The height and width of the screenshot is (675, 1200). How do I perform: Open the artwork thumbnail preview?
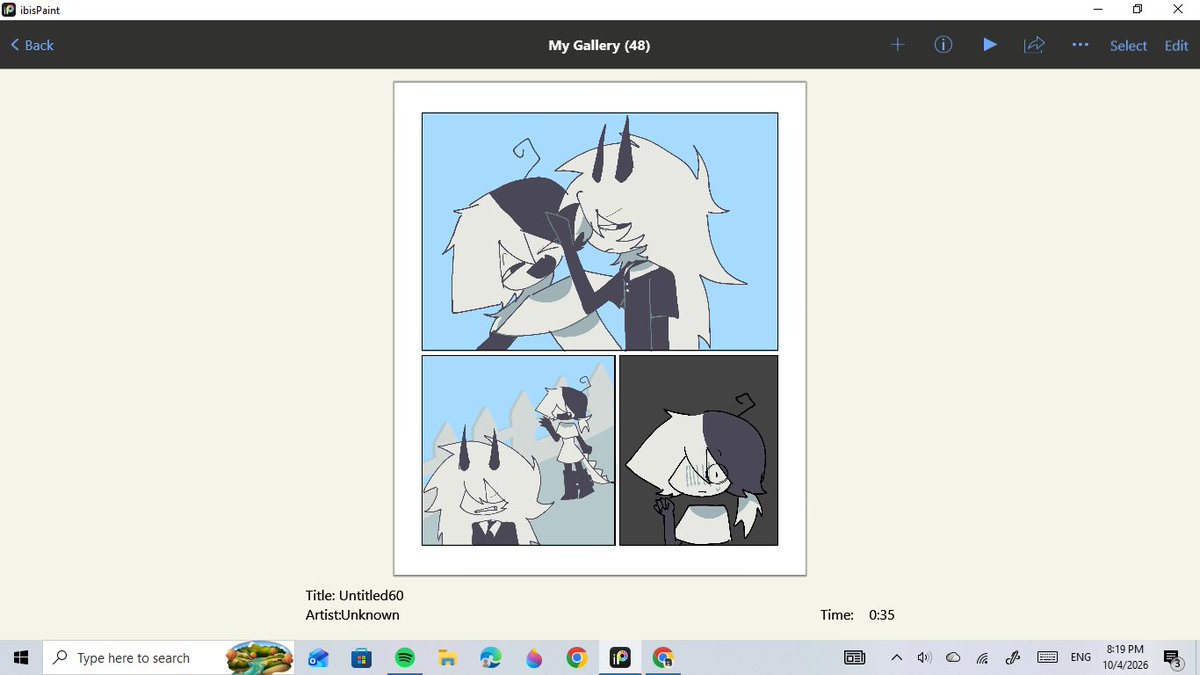point(600,328)
